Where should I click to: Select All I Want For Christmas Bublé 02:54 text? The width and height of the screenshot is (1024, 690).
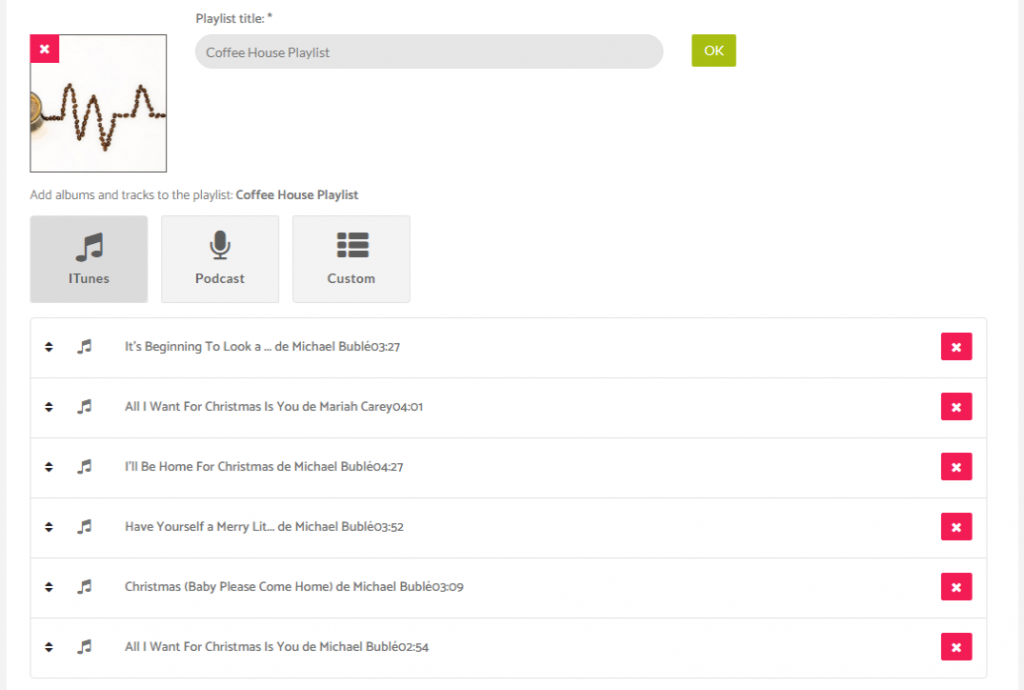click(276, 647)
